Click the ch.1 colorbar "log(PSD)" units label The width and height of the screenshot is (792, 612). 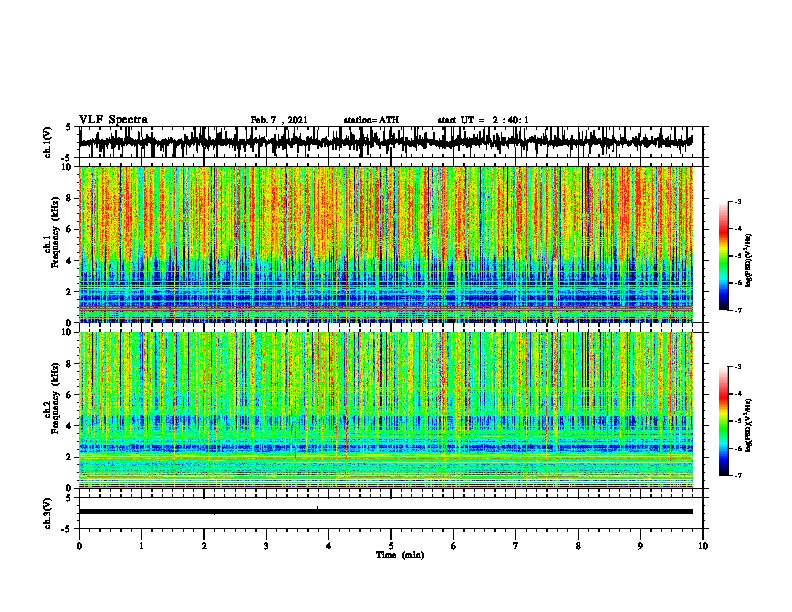(x=749, y=261)
